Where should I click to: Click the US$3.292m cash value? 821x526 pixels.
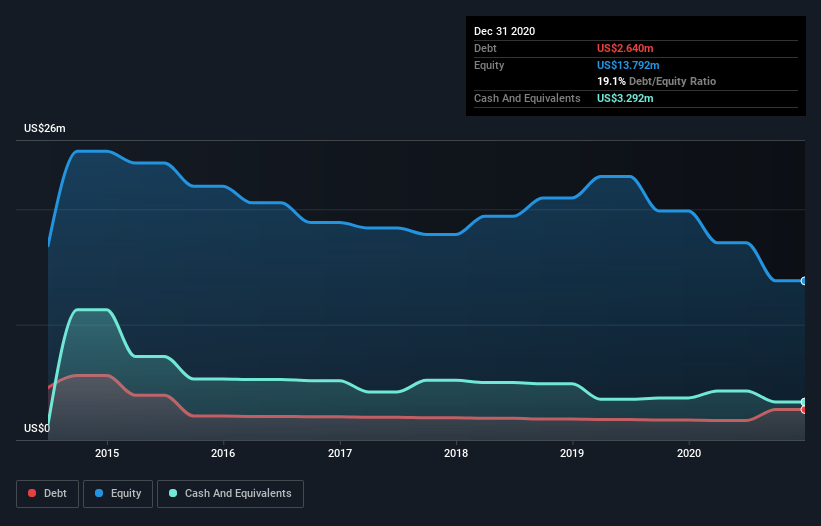click(x=625, y=98)
